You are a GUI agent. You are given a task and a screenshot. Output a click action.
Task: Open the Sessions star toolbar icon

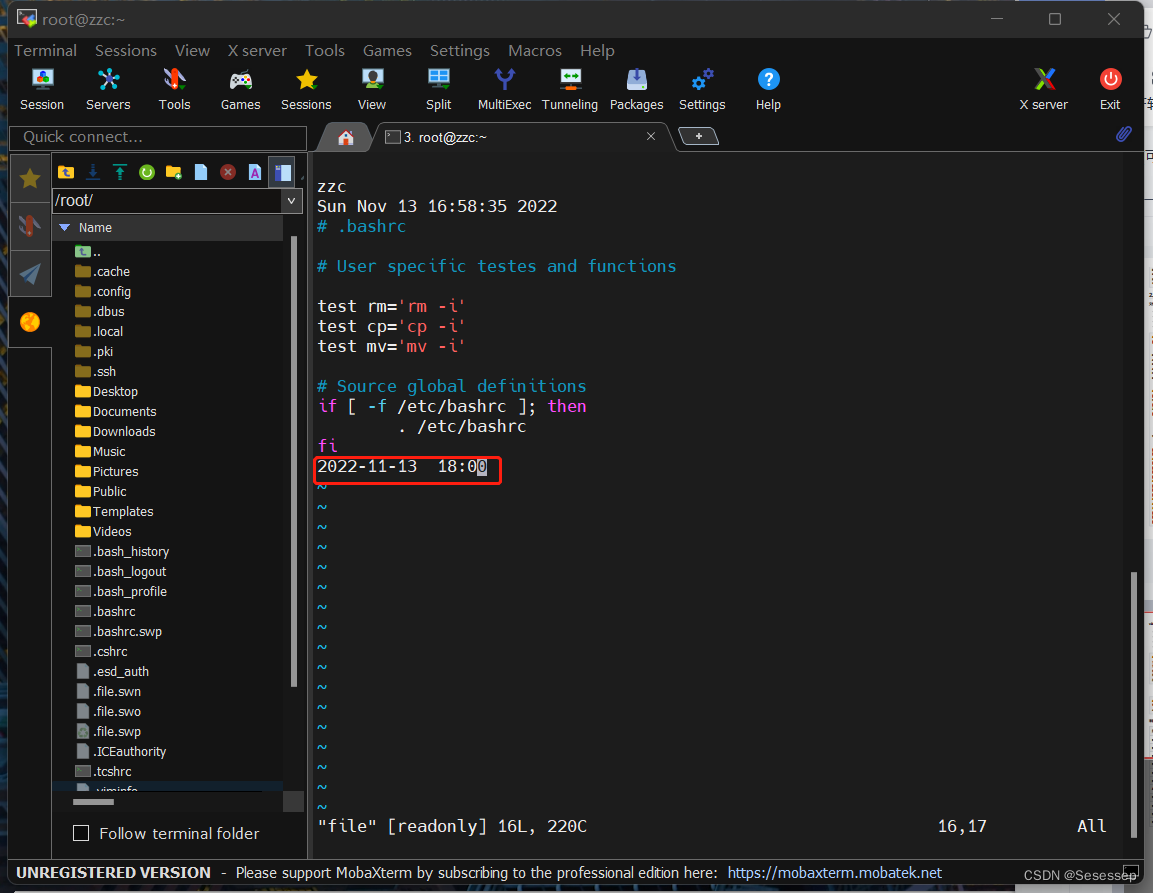306,88
